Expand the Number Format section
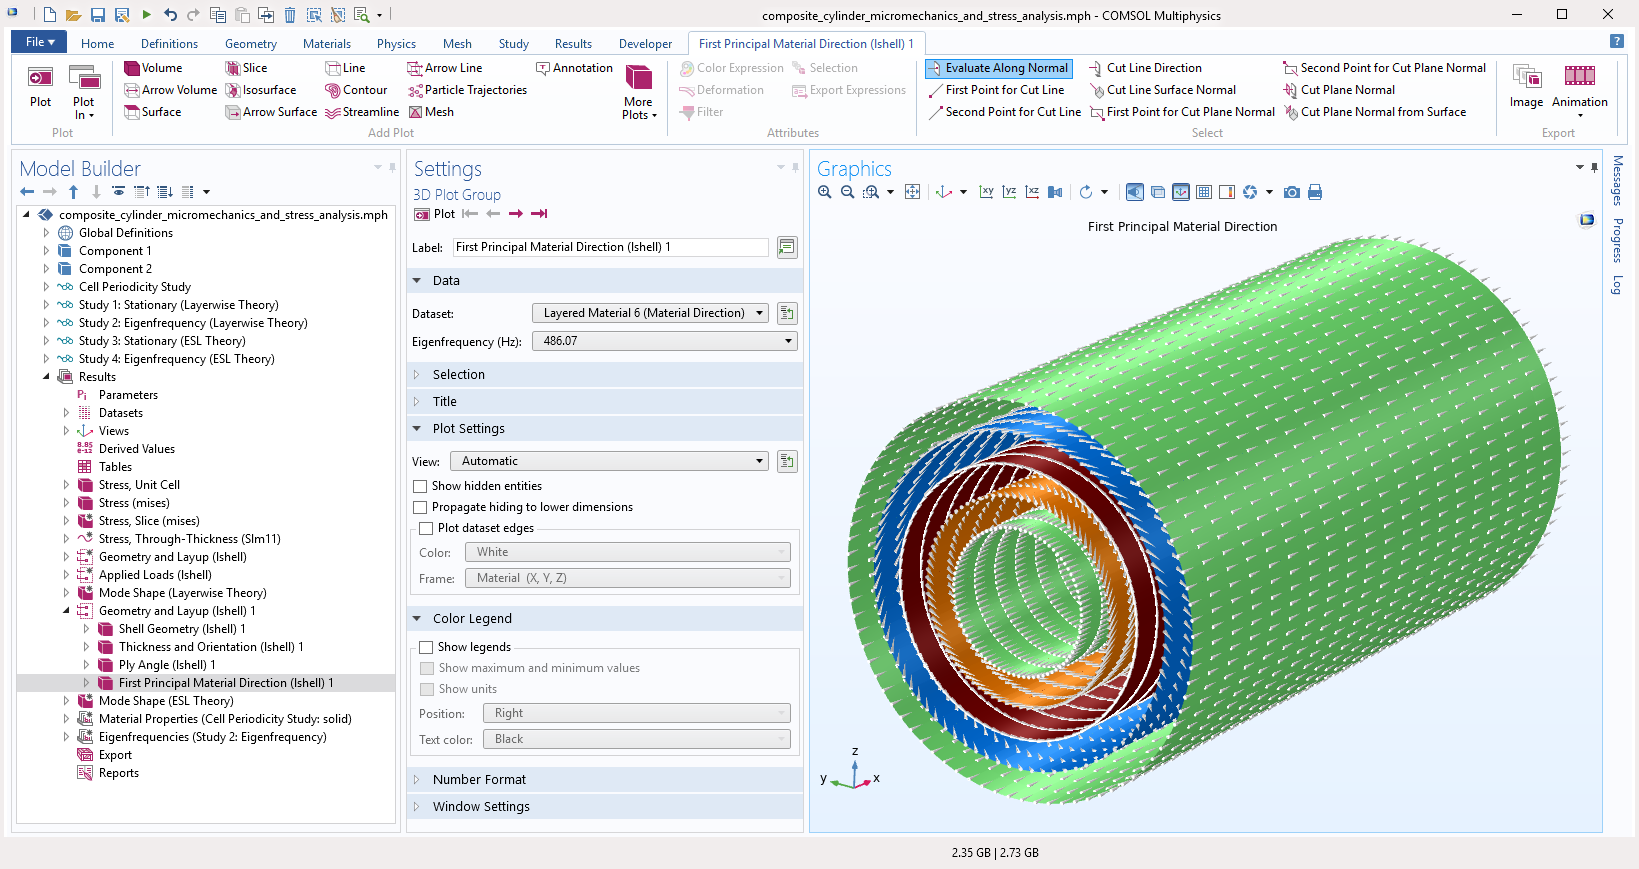Screen dimensions: 1639x869 coord(479,780)
